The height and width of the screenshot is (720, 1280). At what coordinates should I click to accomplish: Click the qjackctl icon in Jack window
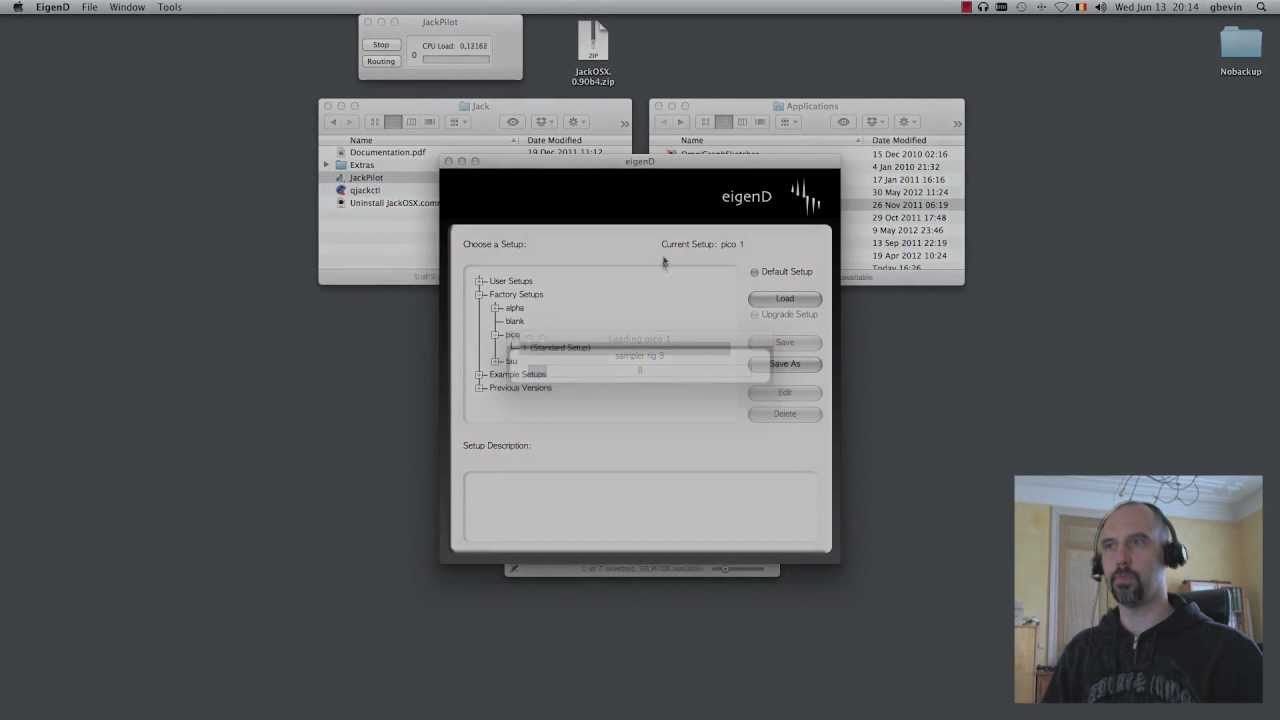(x=341, y=190)
